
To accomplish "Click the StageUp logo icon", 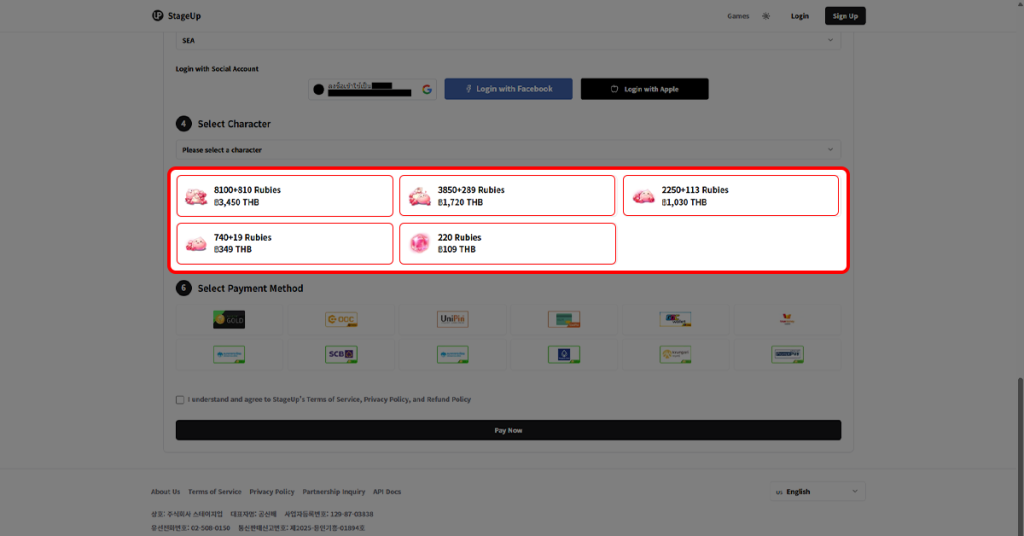I will 158,16.
